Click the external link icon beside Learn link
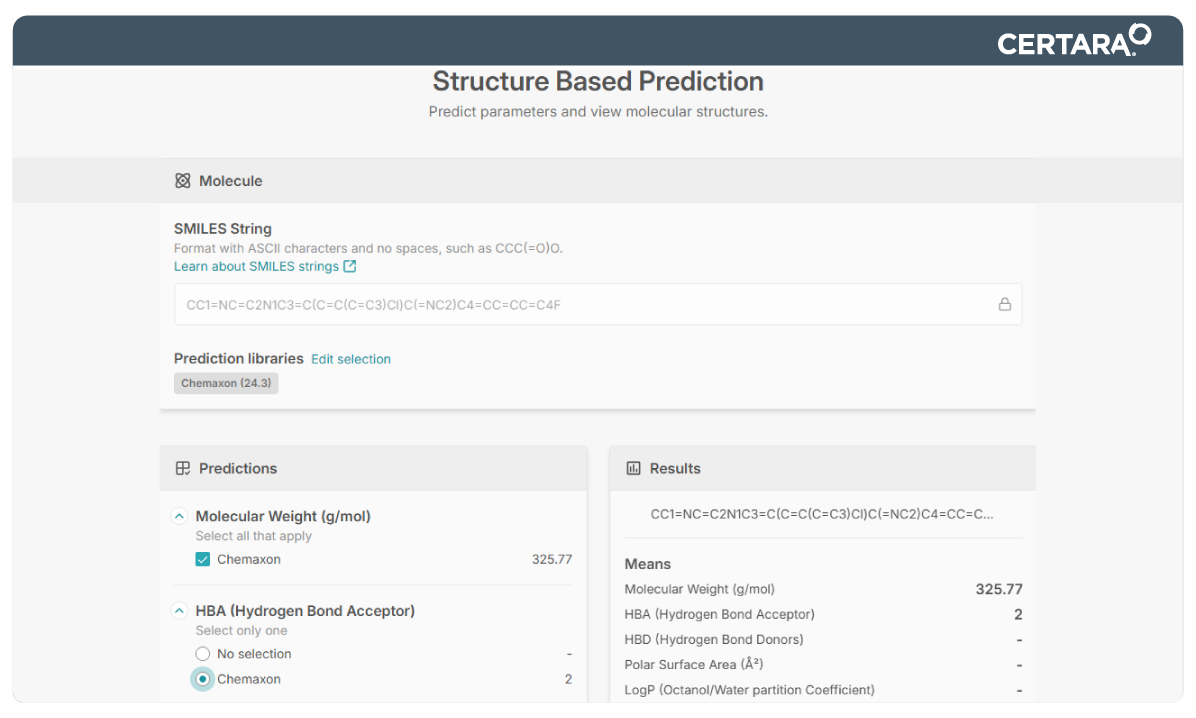 (x=350, y=267)
